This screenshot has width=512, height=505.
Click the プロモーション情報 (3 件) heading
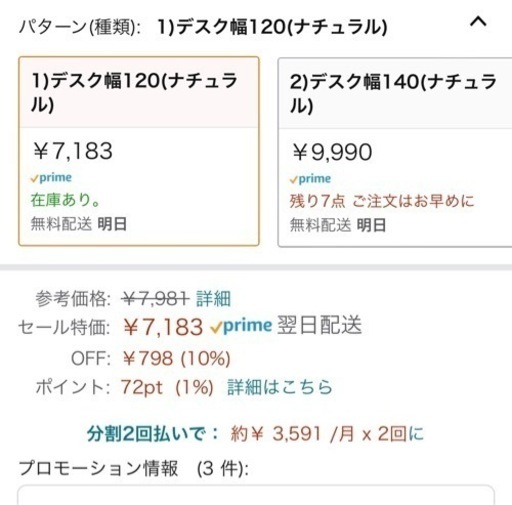pyautogui.click(x=134, y=468)
